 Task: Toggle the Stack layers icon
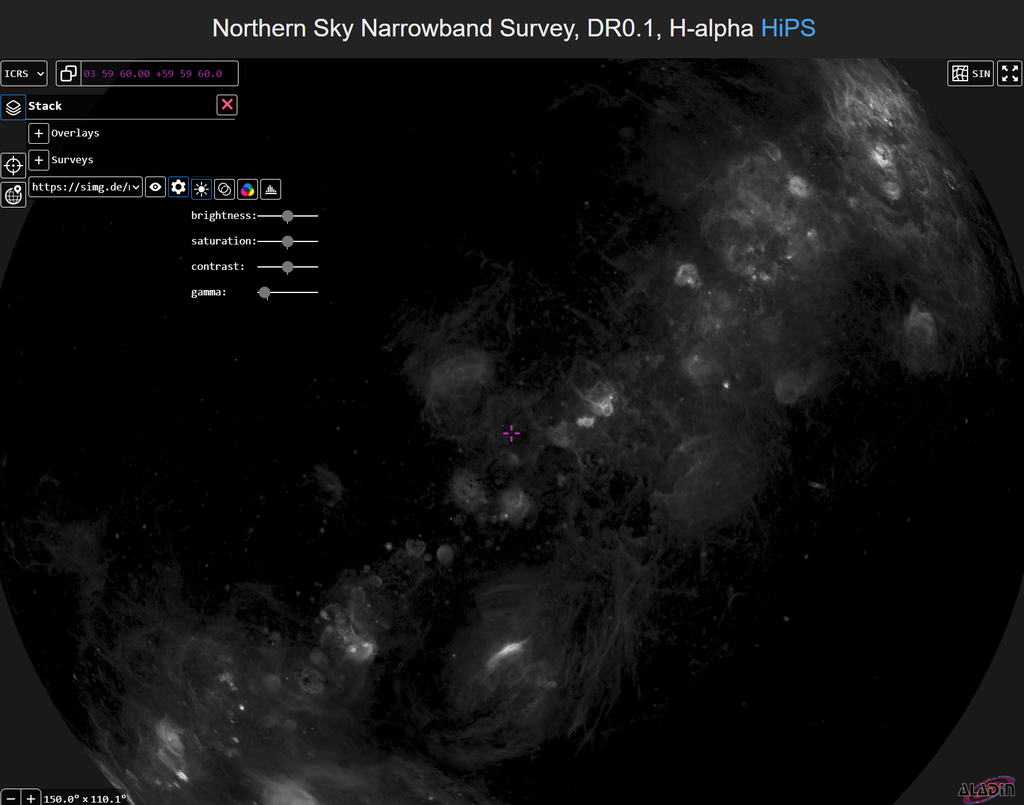pos(13,106)
